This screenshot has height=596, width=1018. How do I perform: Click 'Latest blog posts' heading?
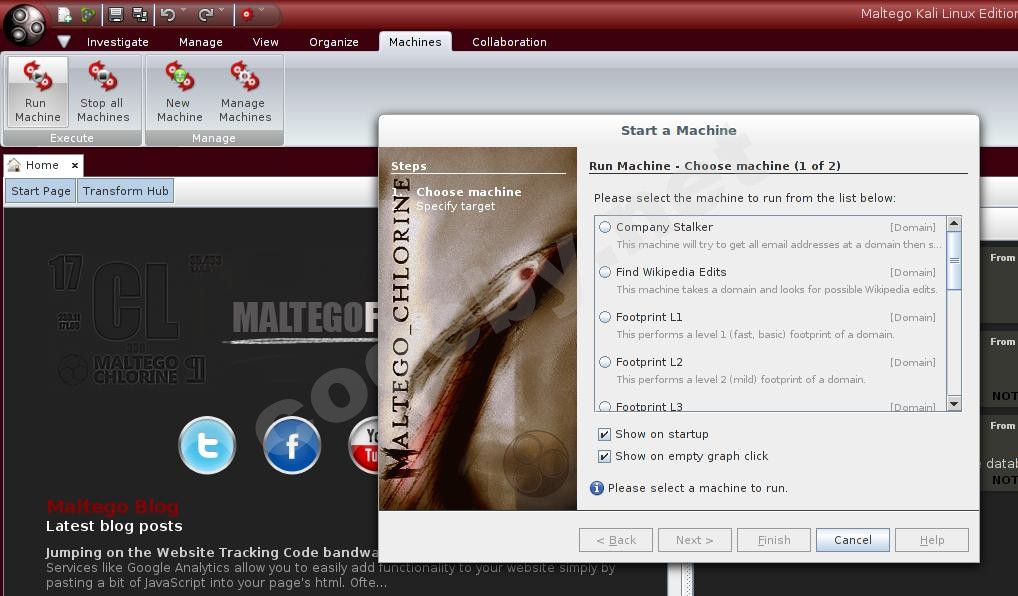[x=114, y=526]
